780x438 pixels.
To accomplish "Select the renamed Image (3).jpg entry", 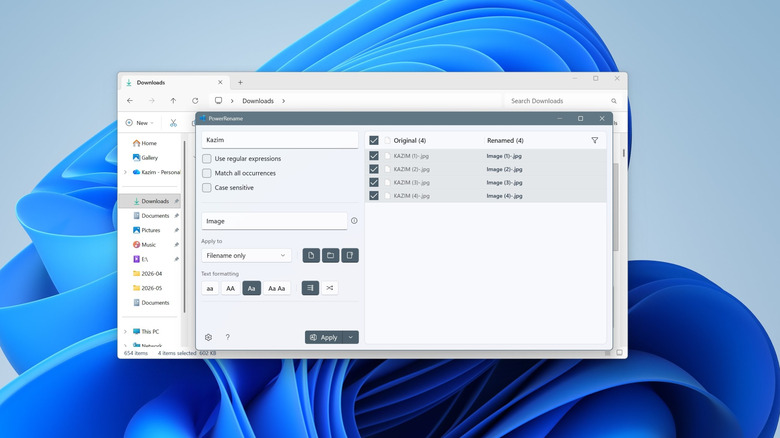I will tap(504, 182).
